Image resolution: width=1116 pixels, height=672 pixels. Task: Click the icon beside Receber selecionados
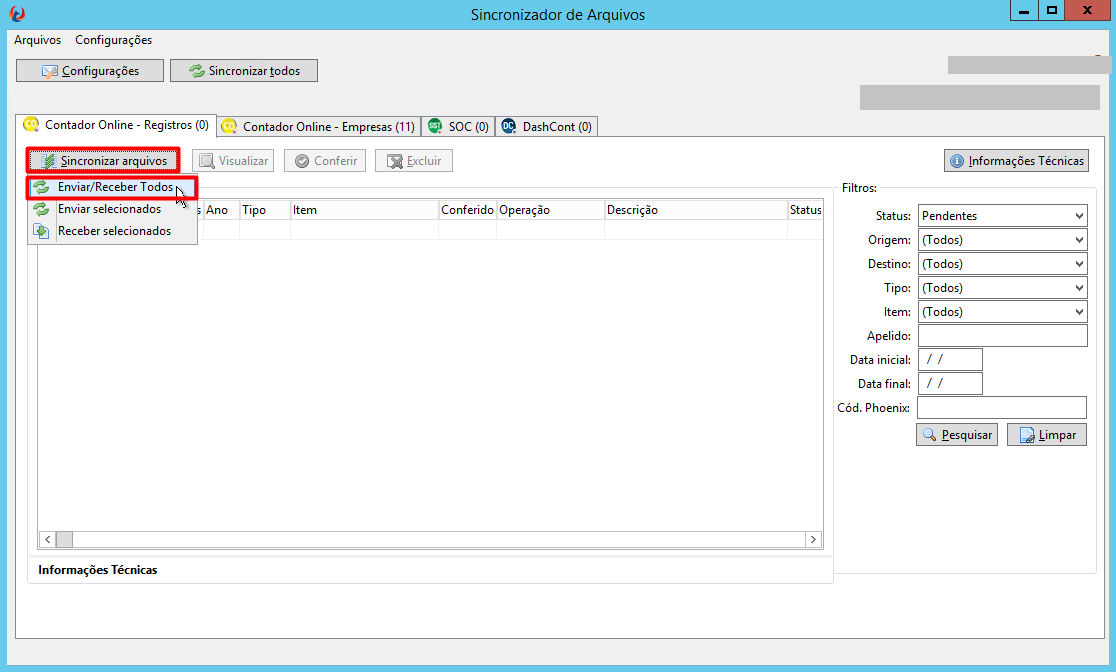point(41,231)
